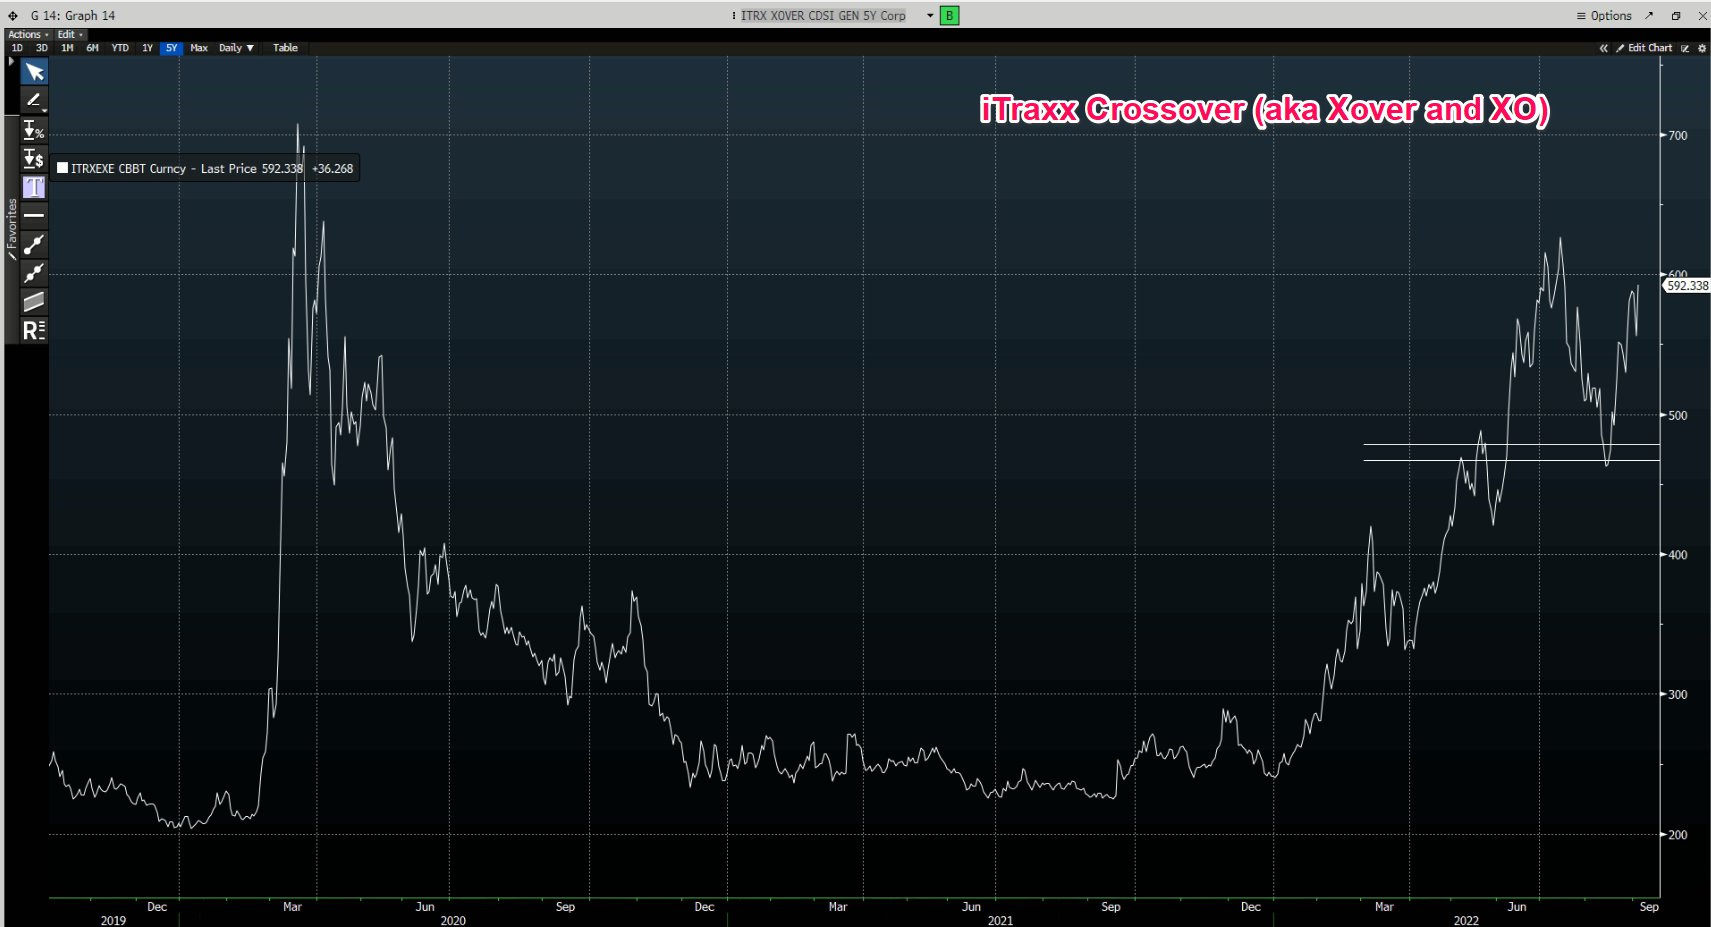
Task: Open the Options hamburger menu
Action: 1604,15
